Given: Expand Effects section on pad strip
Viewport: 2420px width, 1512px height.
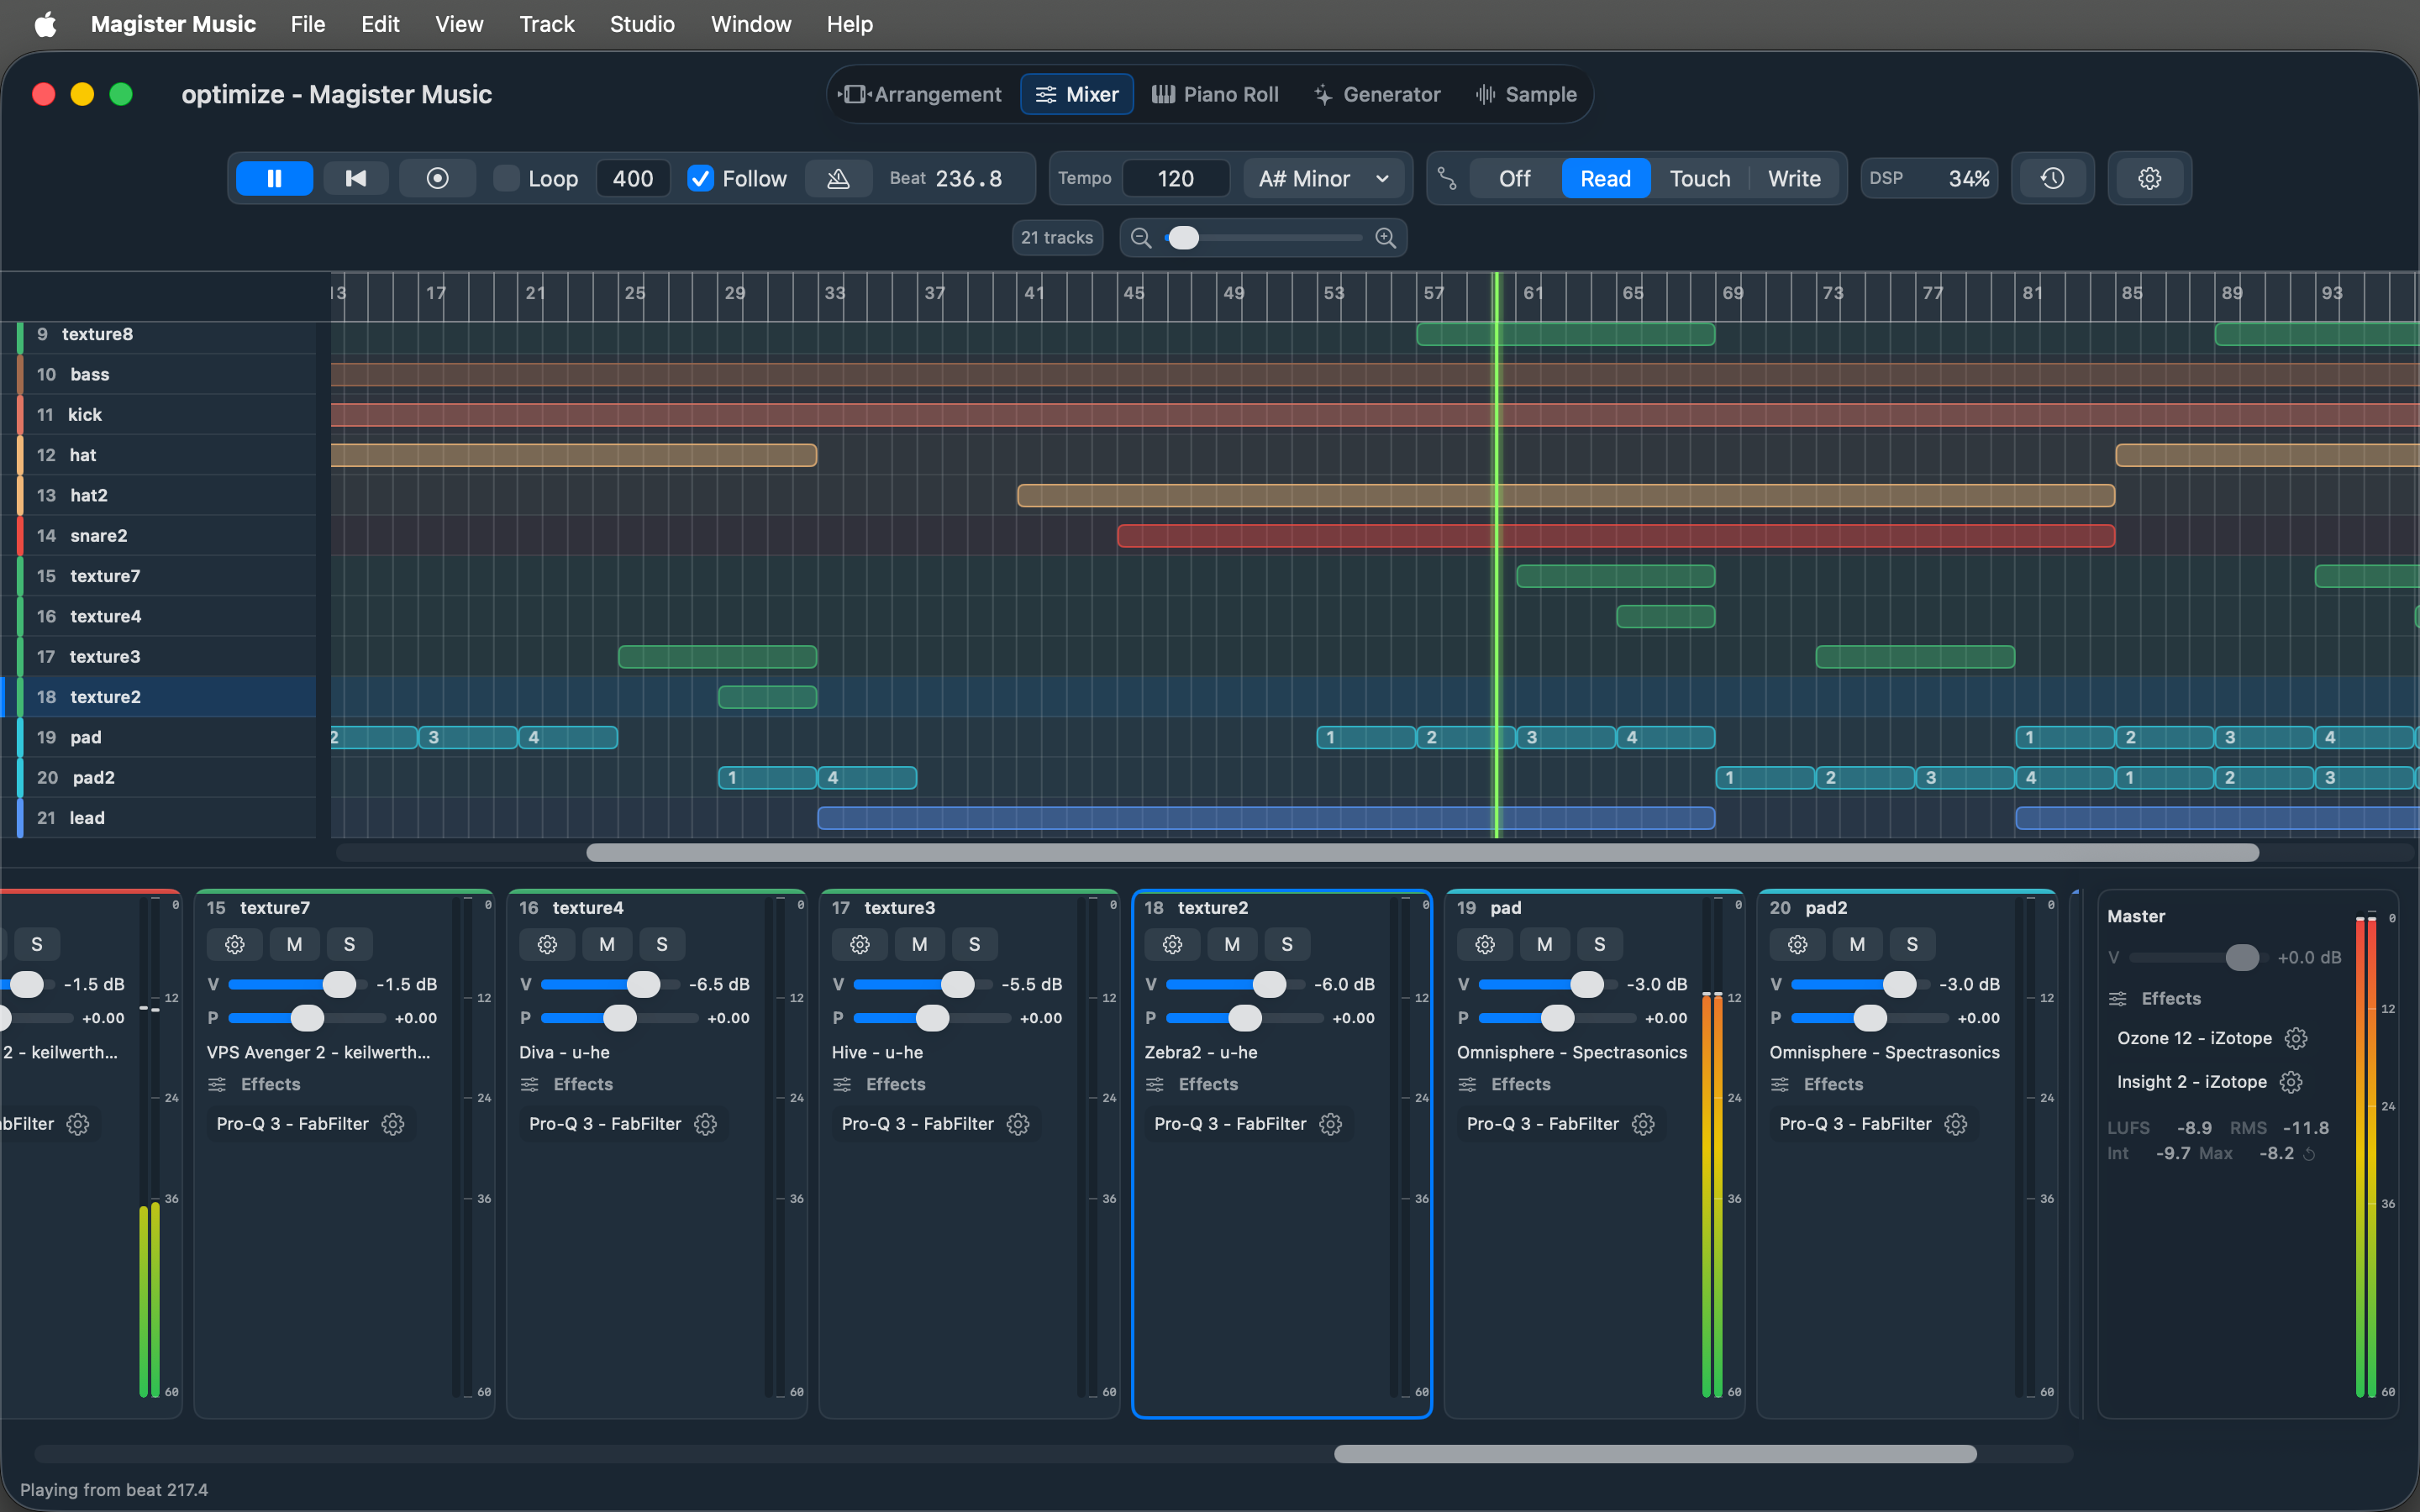Looking at the screenshot, I should 1504,1084.
